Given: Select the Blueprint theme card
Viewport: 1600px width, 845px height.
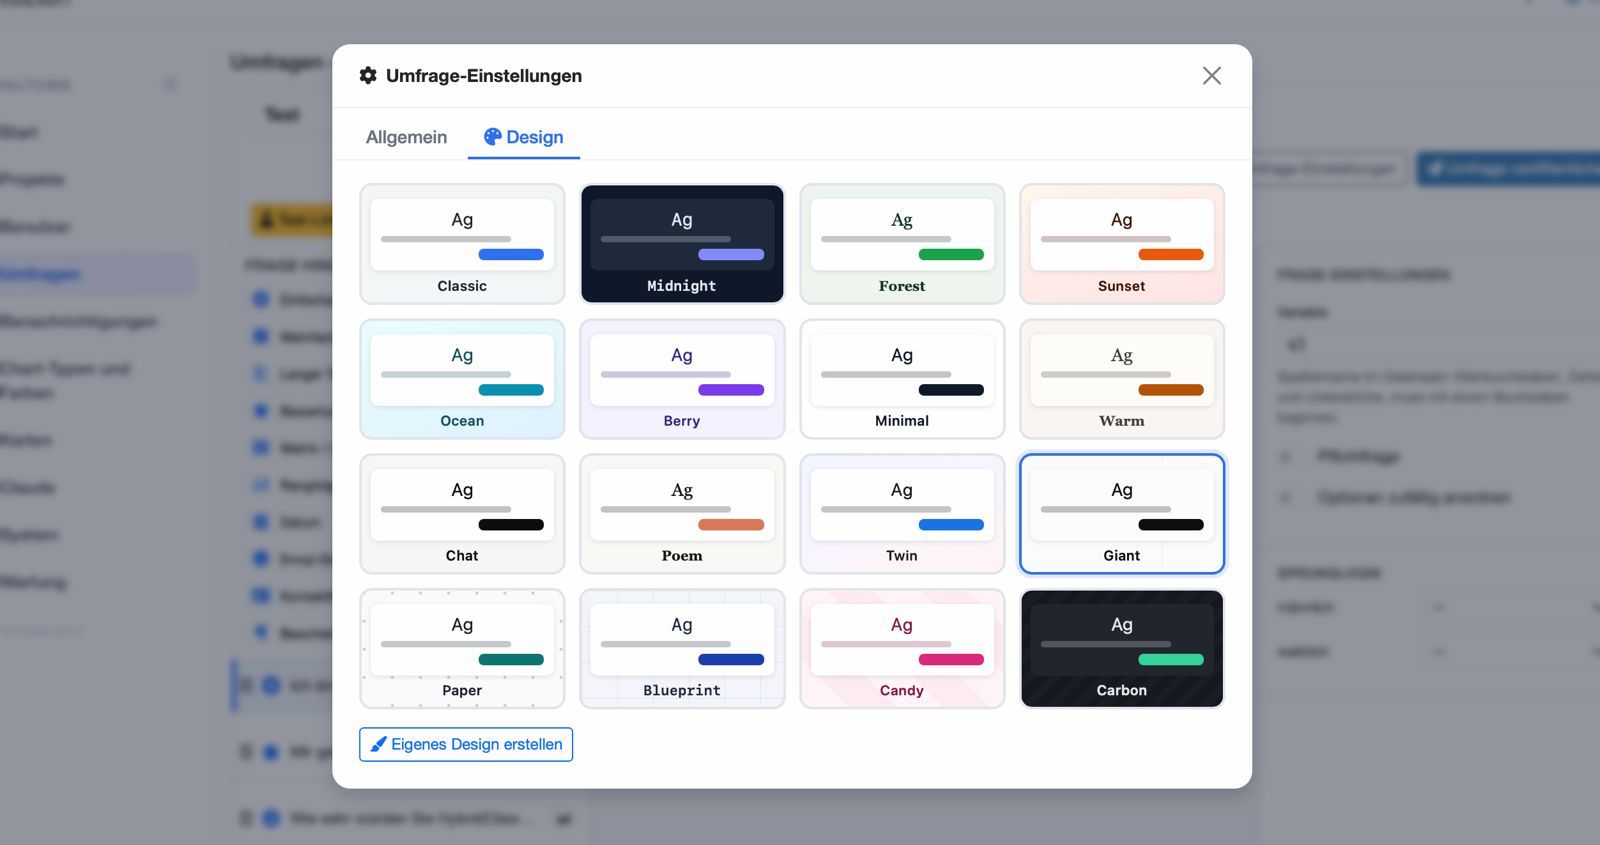Looking at the screenshot, I should pos(682,649).
